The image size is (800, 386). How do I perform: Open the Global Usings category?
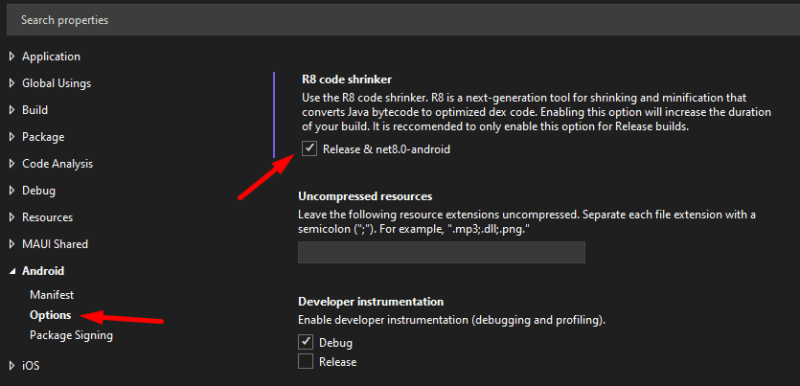[57, 83]
